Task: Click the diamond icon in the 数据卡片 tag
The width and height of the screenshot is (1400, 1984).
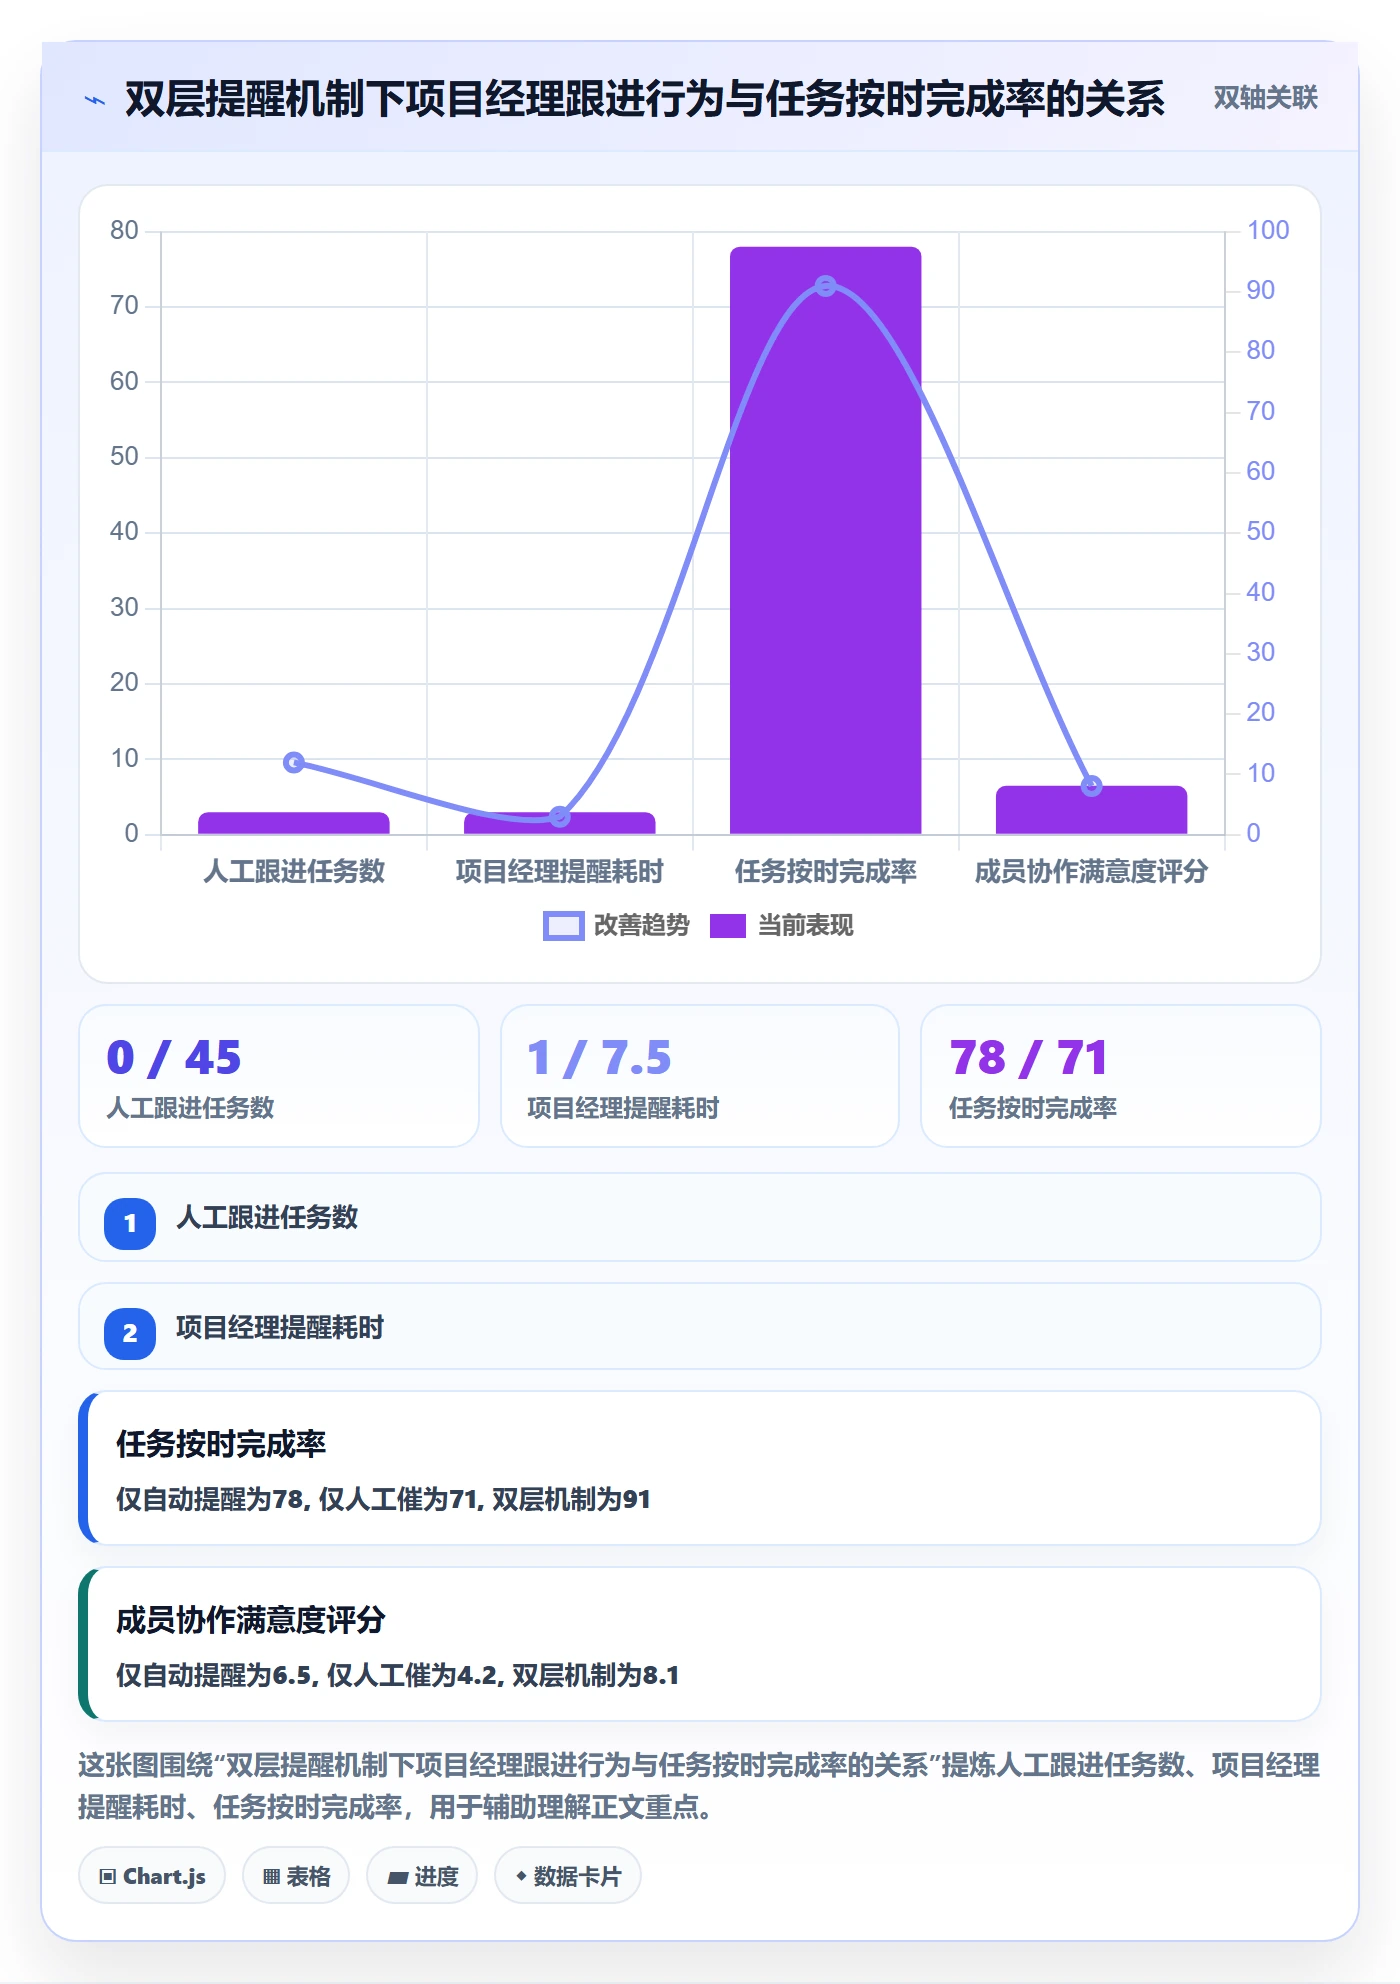Action: click(521, 1876)
